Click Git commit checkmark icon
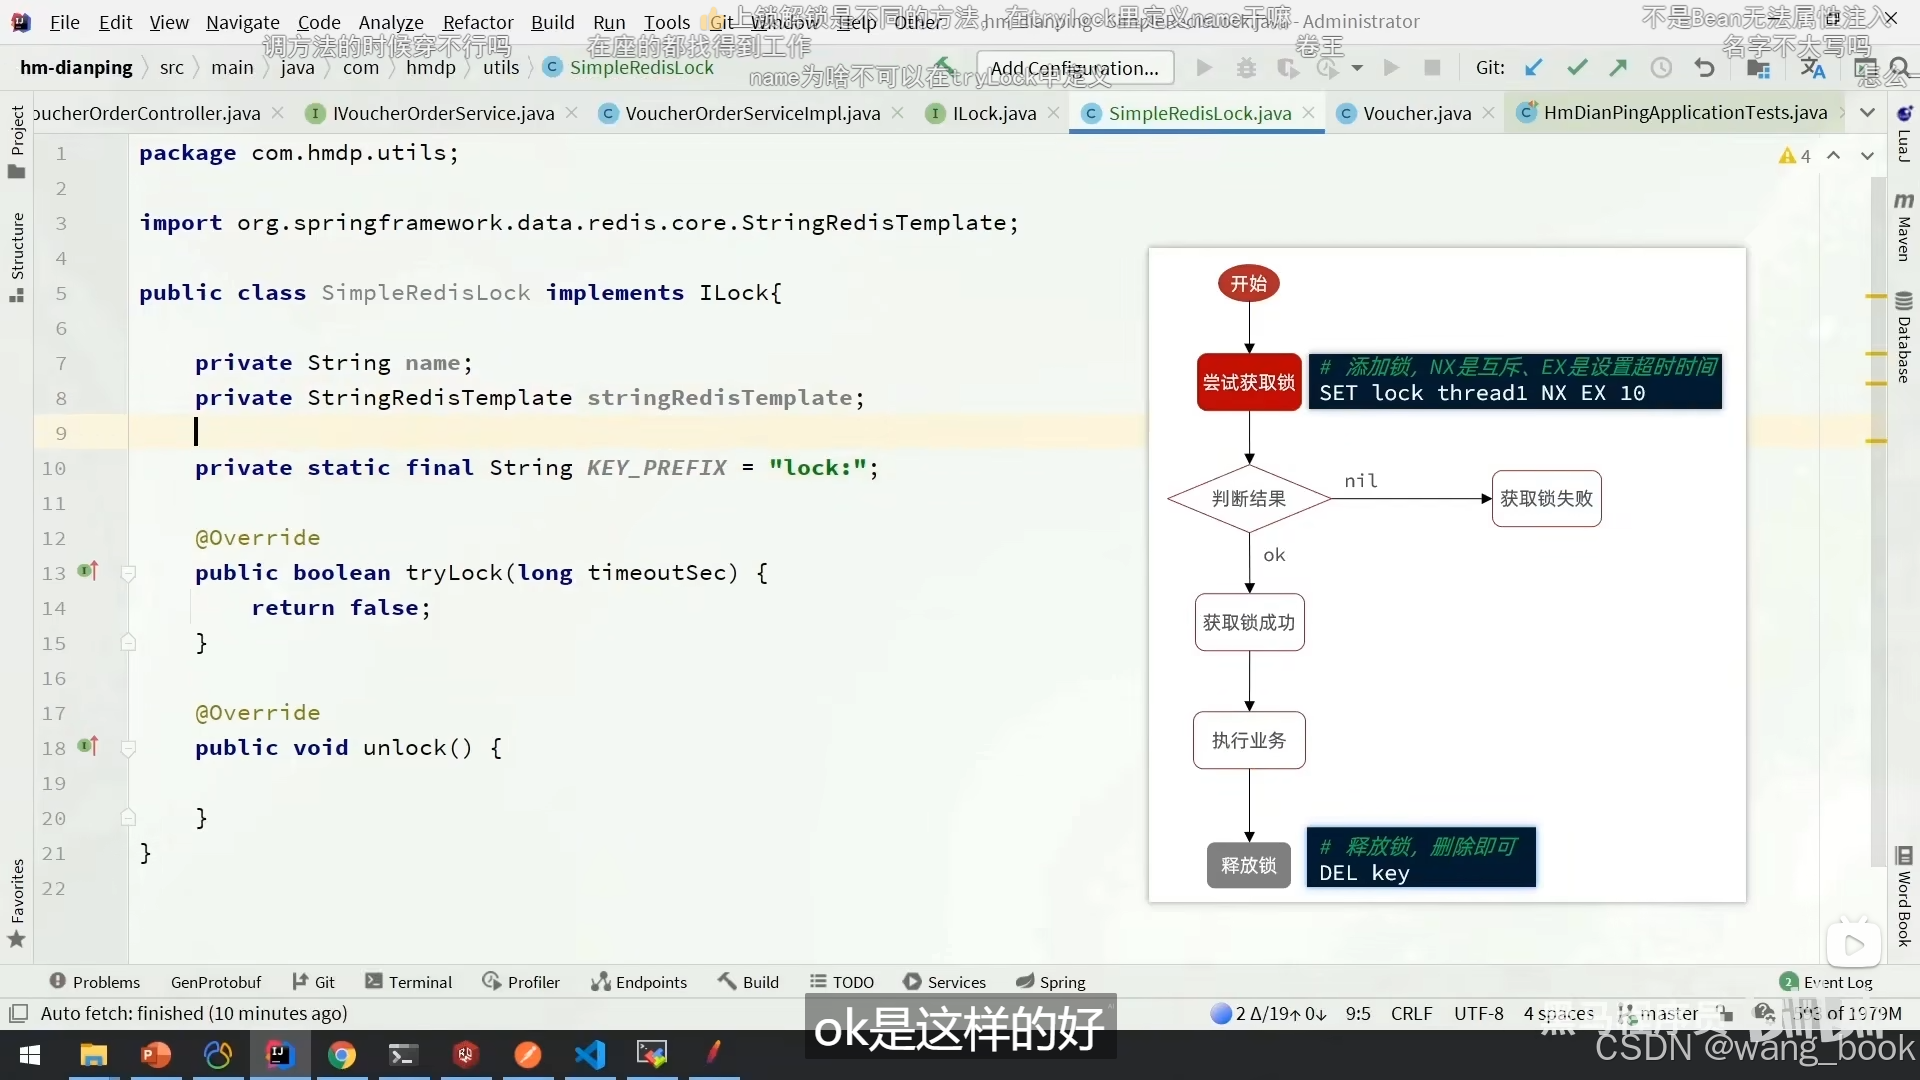This screenshot has width=1920, height=1080. [x=1577, y=68]
